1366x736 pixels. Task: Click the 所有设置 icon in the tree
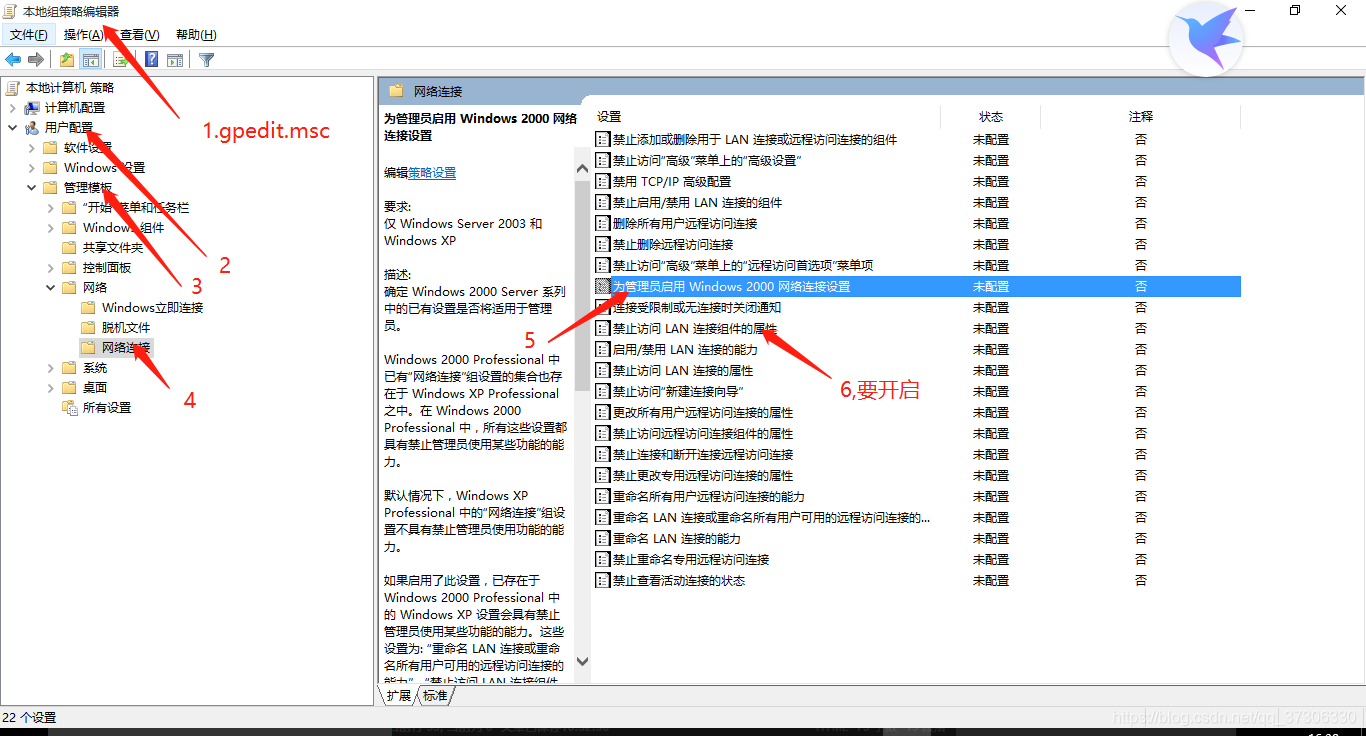[x=70, y=407]
